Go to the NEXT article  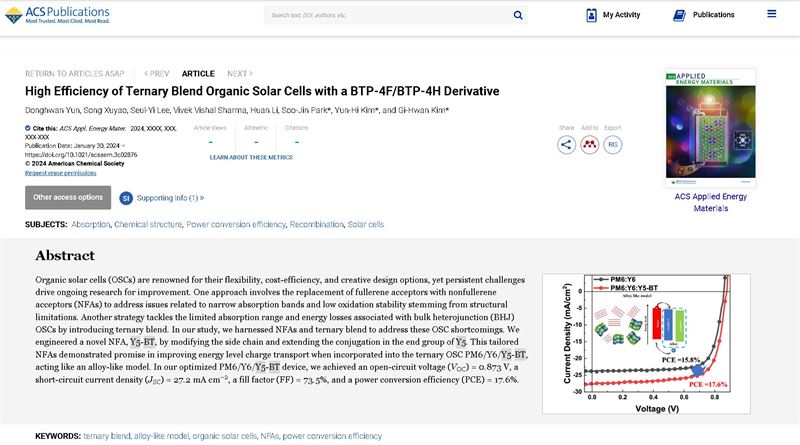(x=238, y=73)
